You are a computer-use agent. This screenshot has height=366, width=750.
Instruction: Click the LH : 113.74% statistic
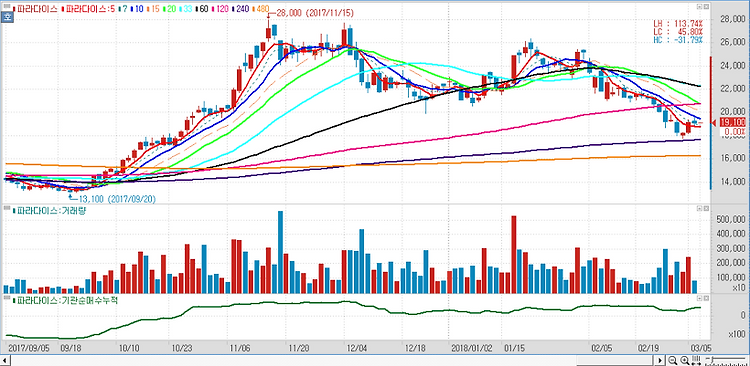pyautogui.click(x=678, y=23)
